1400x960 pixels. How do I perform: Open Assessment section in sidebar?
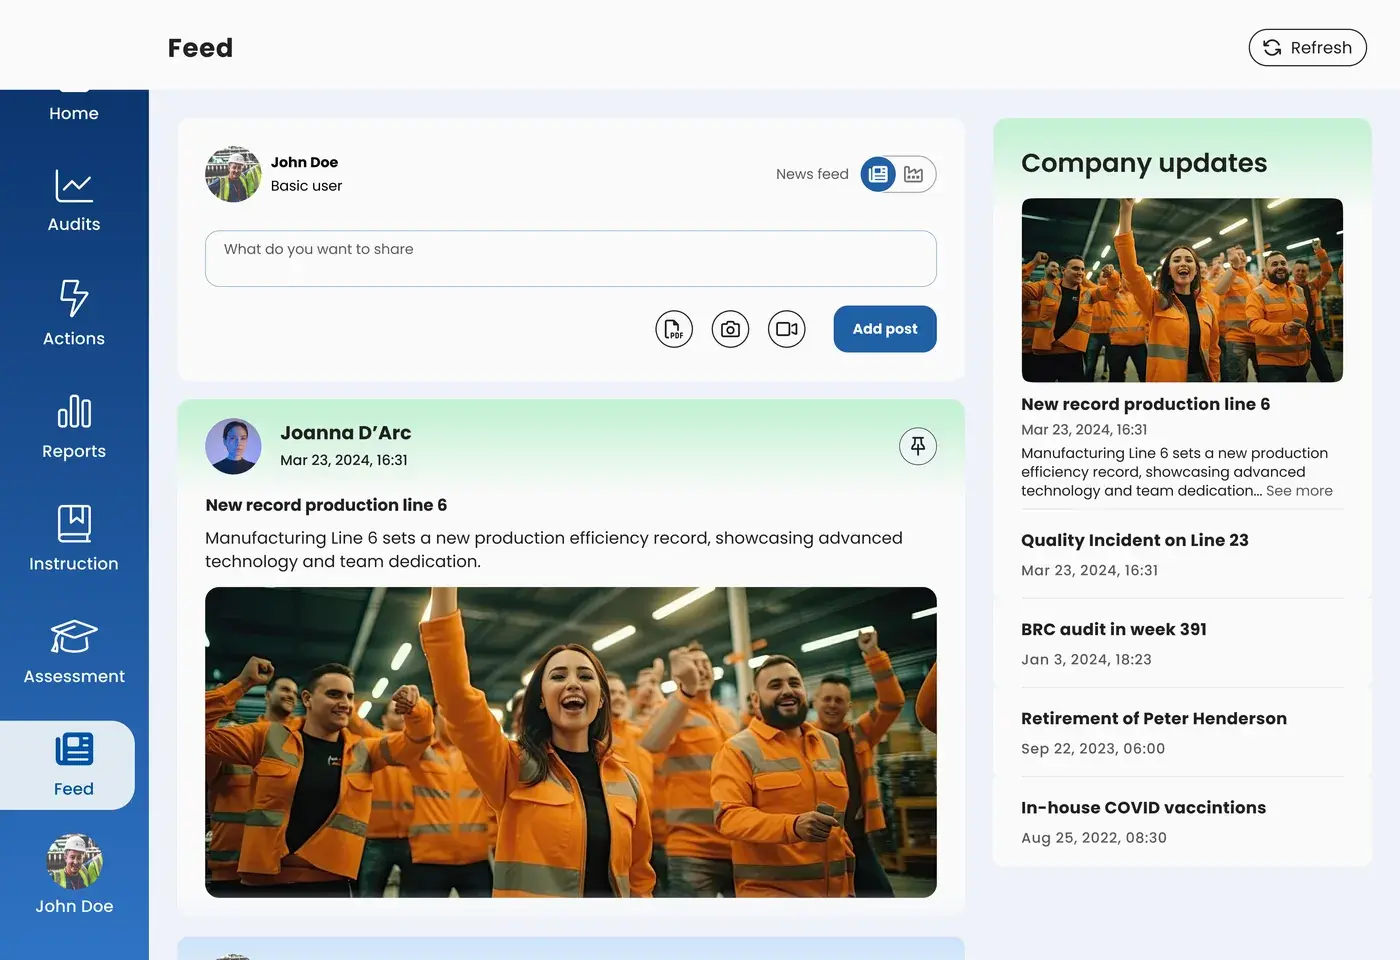(74, 652)
